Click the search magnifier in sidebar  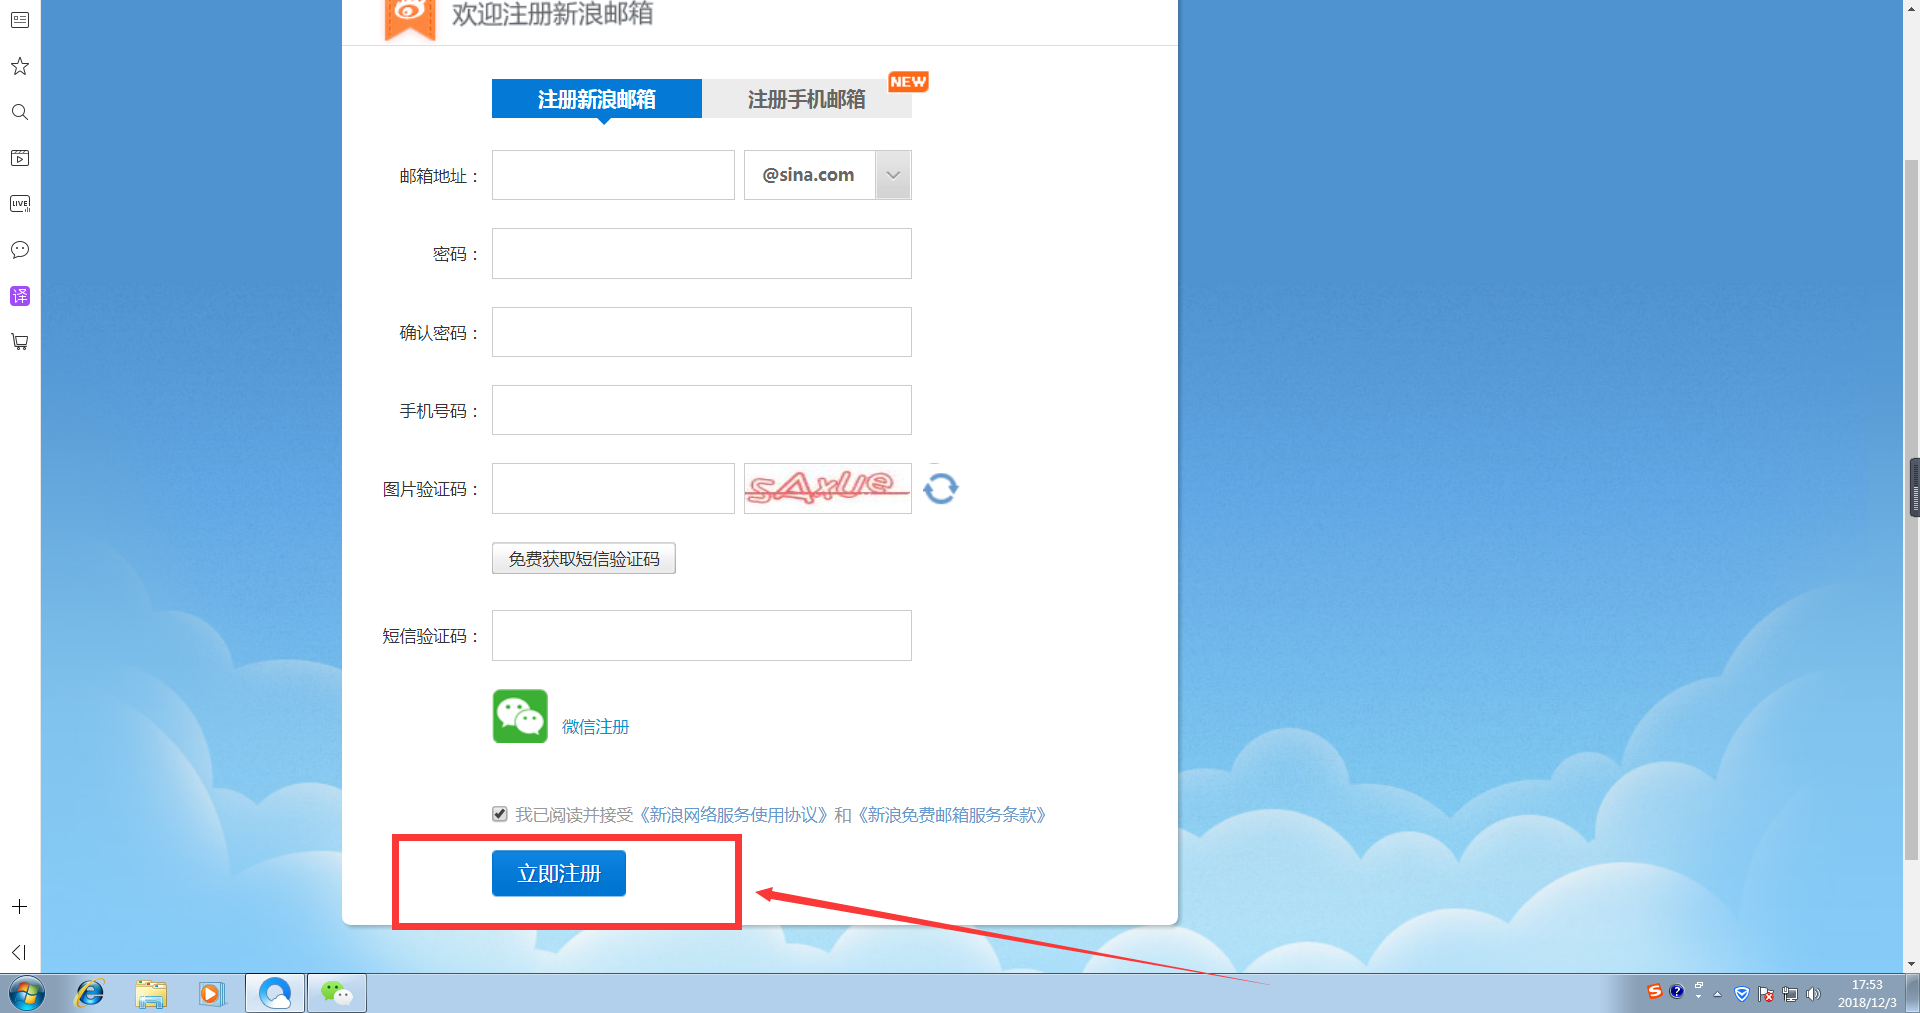[x=20, y=112]
